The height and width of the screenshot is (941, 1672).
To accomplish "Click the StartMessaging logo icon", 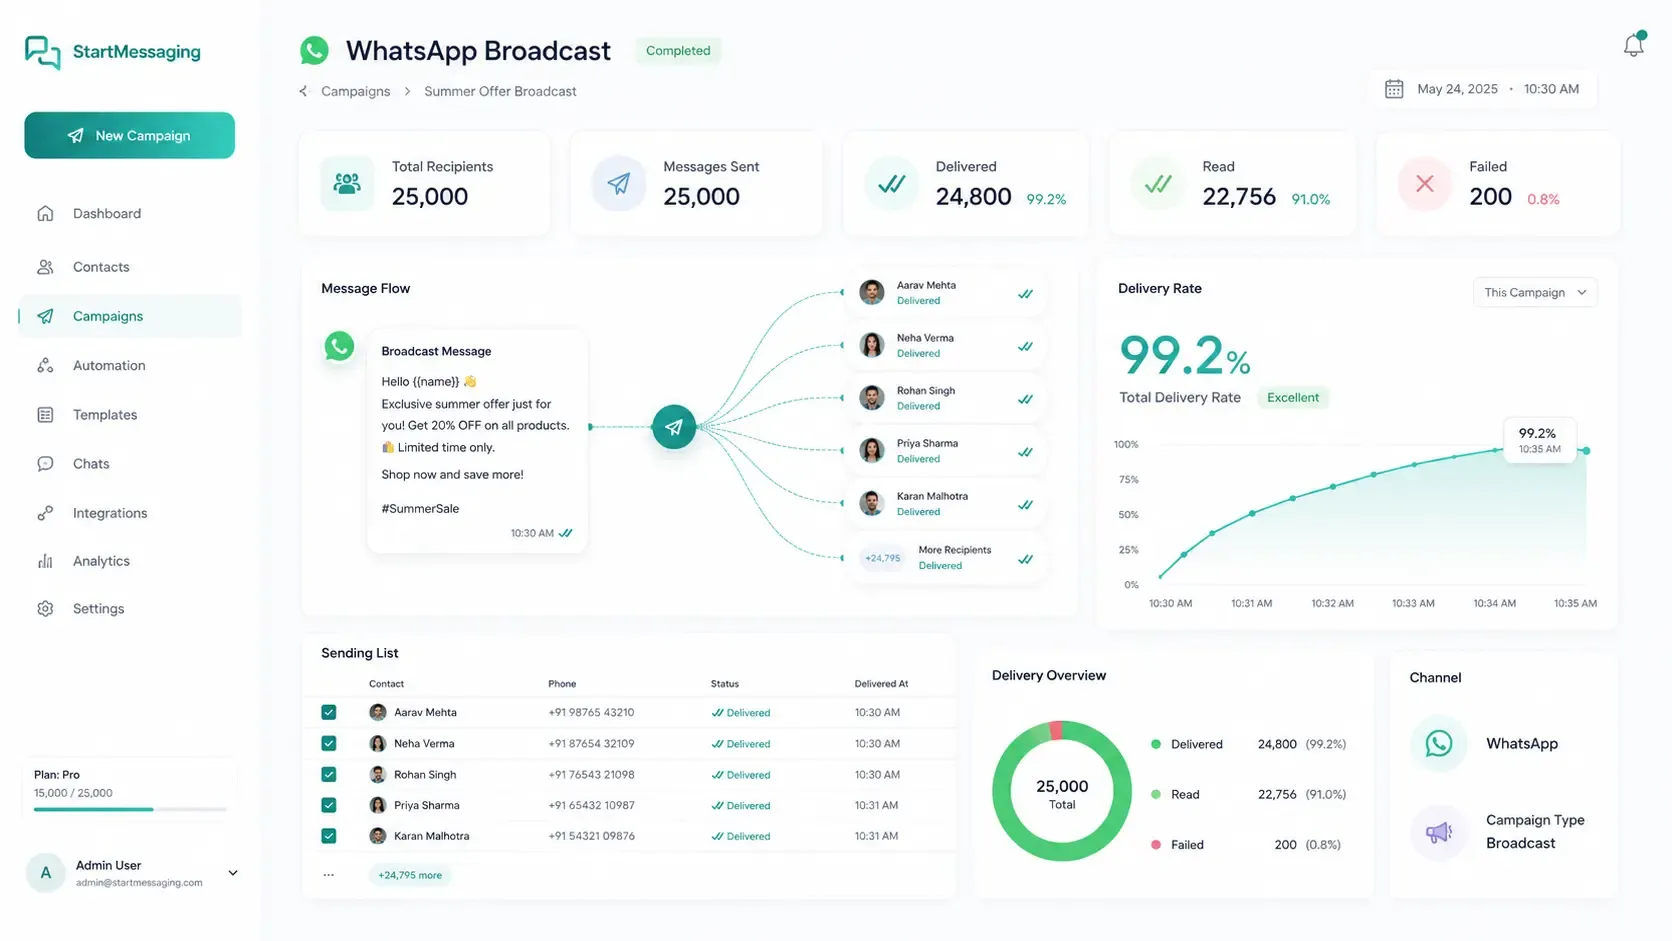I will tap(43, 52).
